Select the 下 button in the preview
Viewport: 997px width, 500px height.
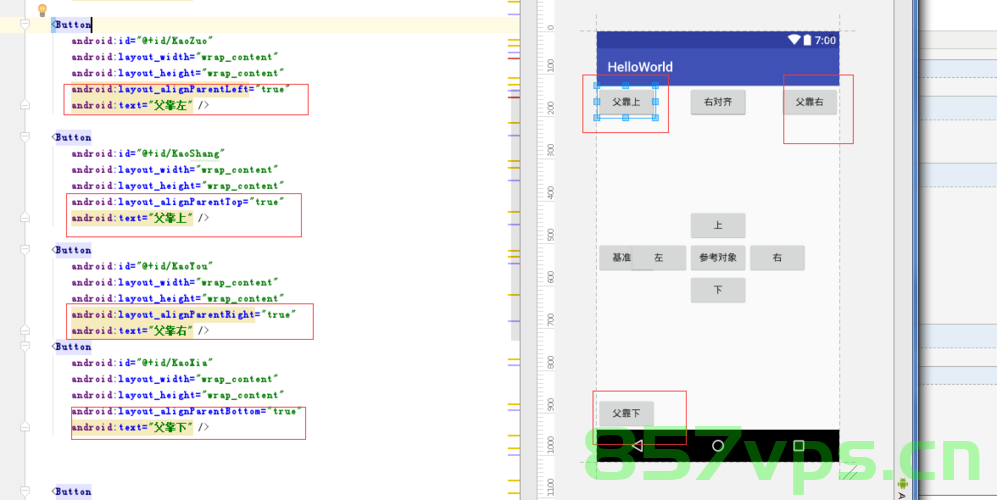pyautogui.click(x=718, y=290)
